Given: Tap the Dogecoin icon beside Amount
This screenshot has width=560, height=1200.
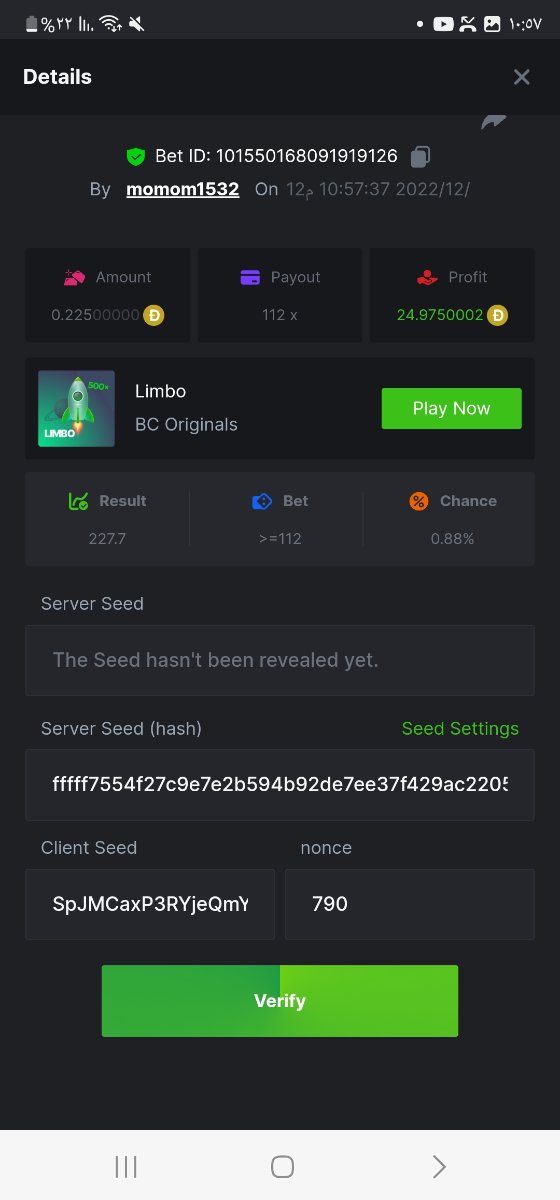Looking at the screenshot, I should 153,315.
